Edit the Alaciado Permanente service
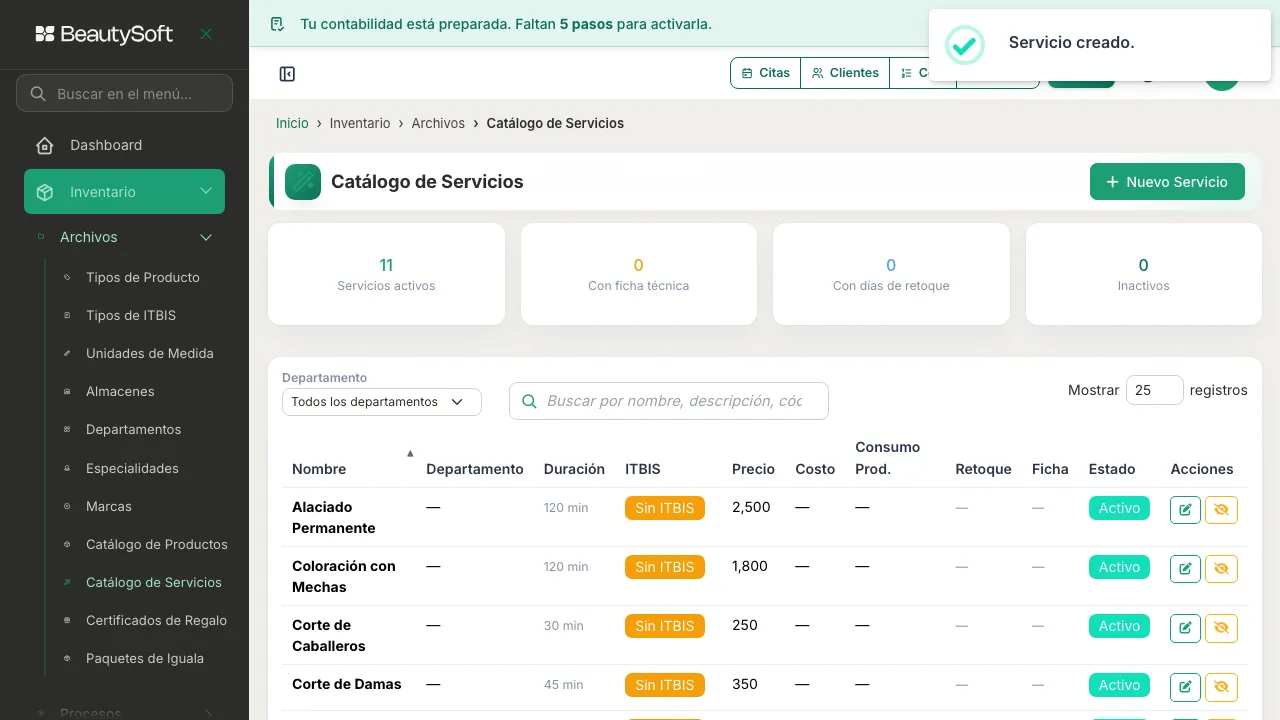Screen dimensions: 1280x720 click(1185, 510)
